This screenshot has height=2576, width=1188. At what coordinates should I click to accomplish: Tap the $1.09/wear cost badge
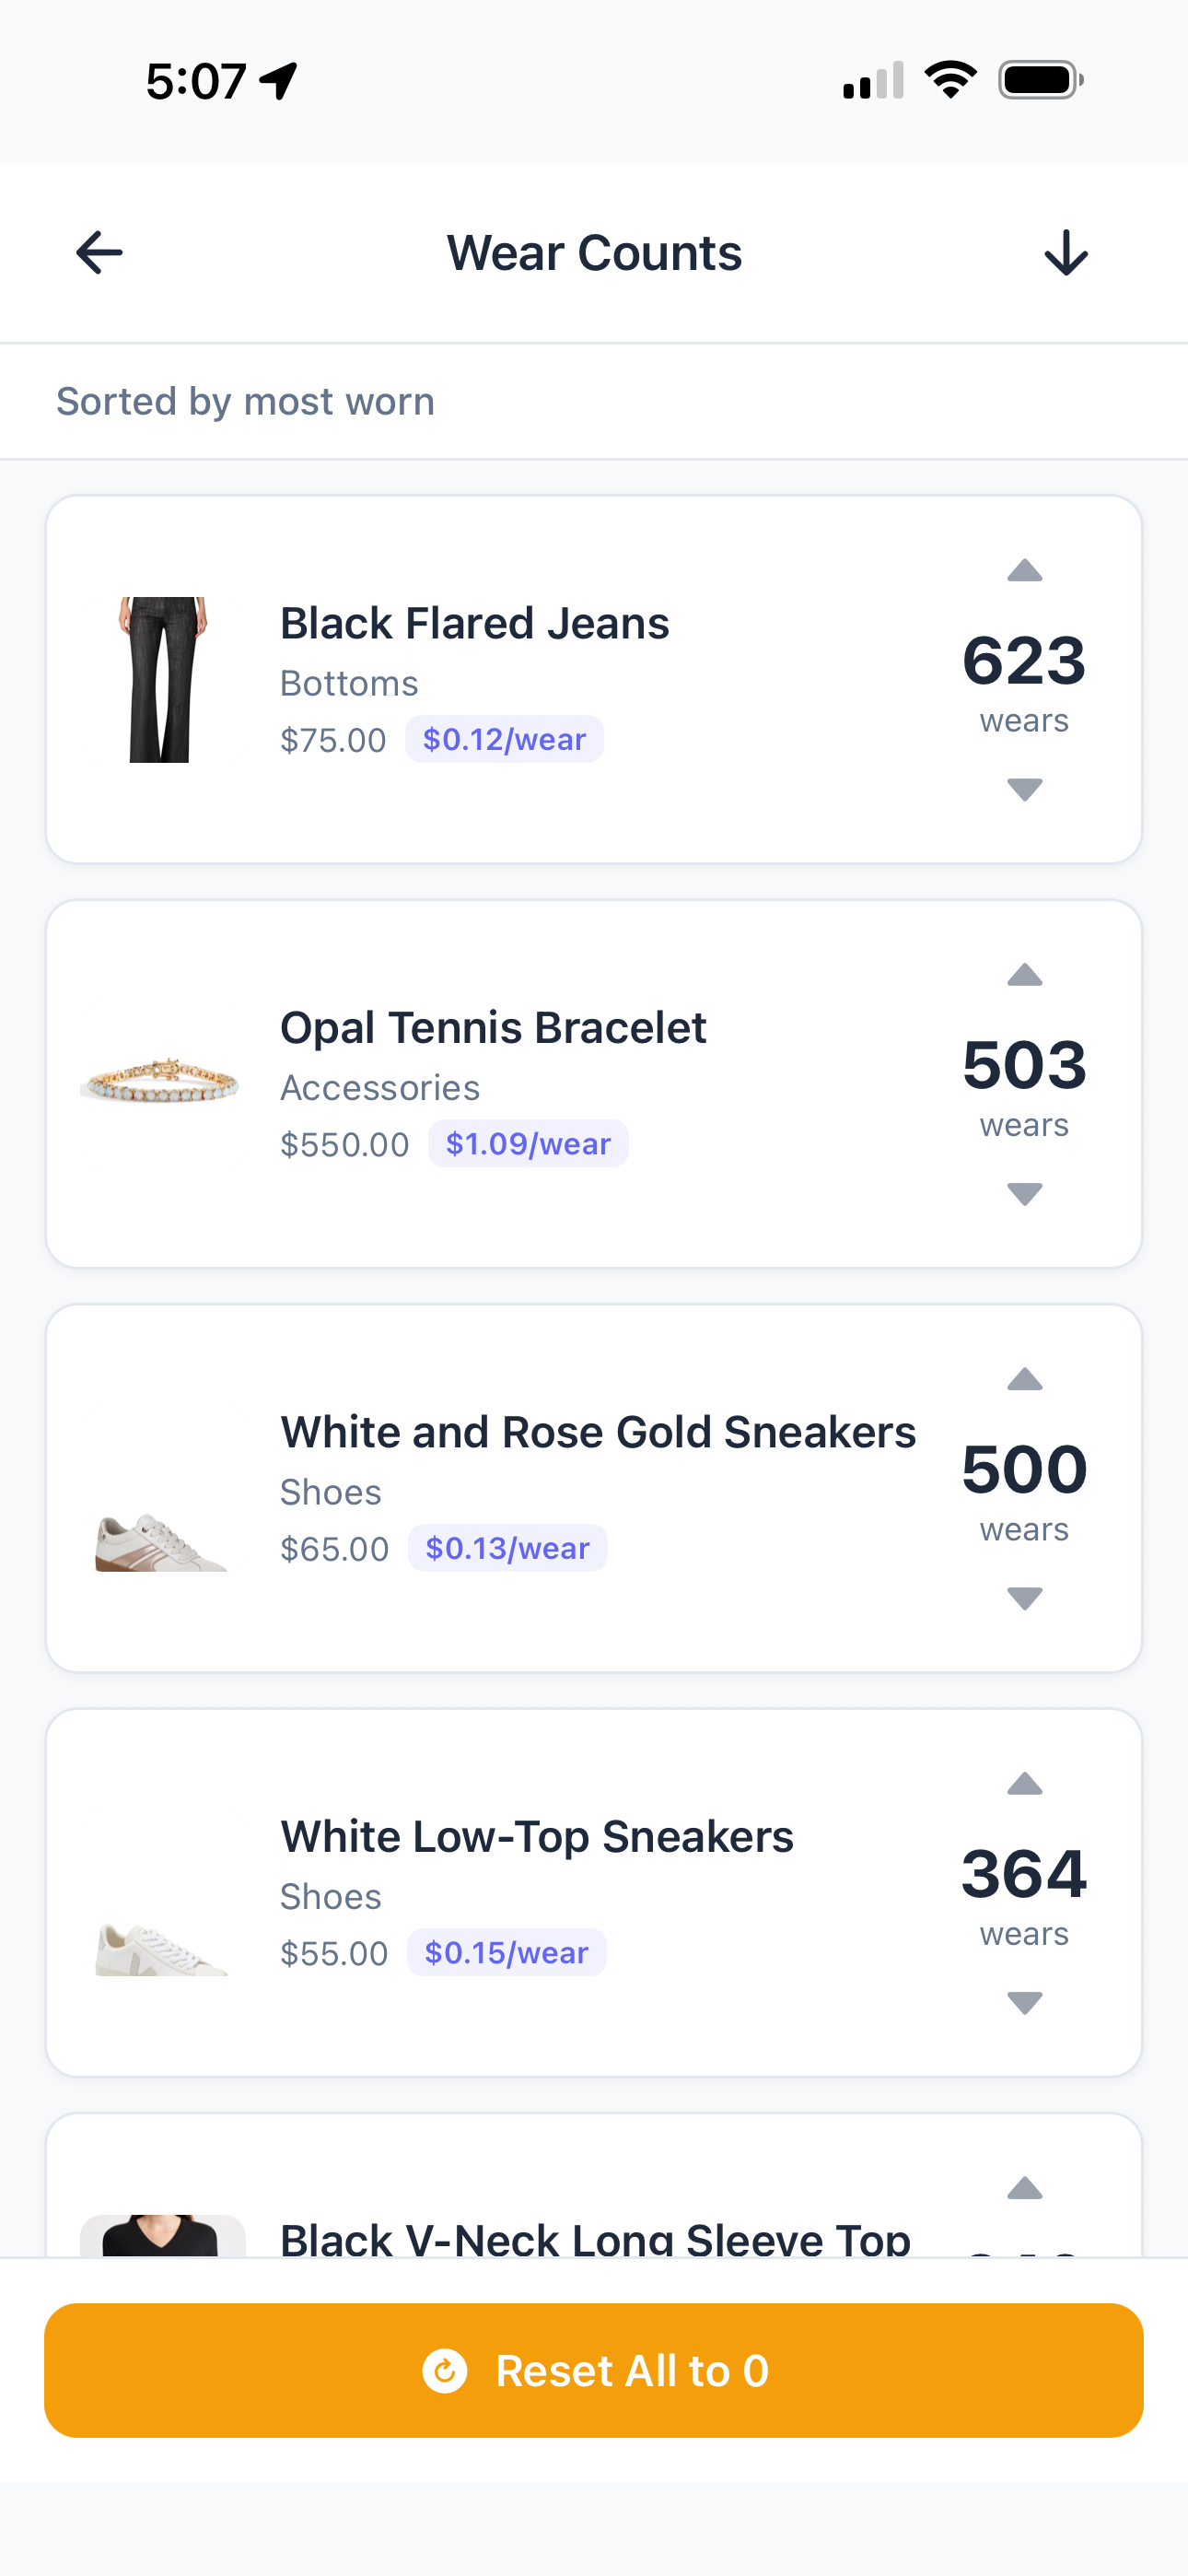point(528,1144)
